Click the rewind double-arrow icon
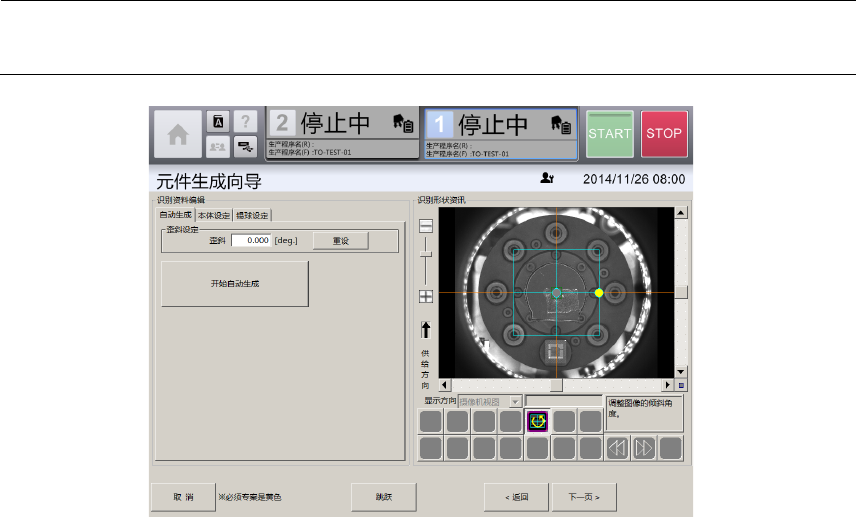The height and width of the screenshot is (517, 856). click(618, 447)
